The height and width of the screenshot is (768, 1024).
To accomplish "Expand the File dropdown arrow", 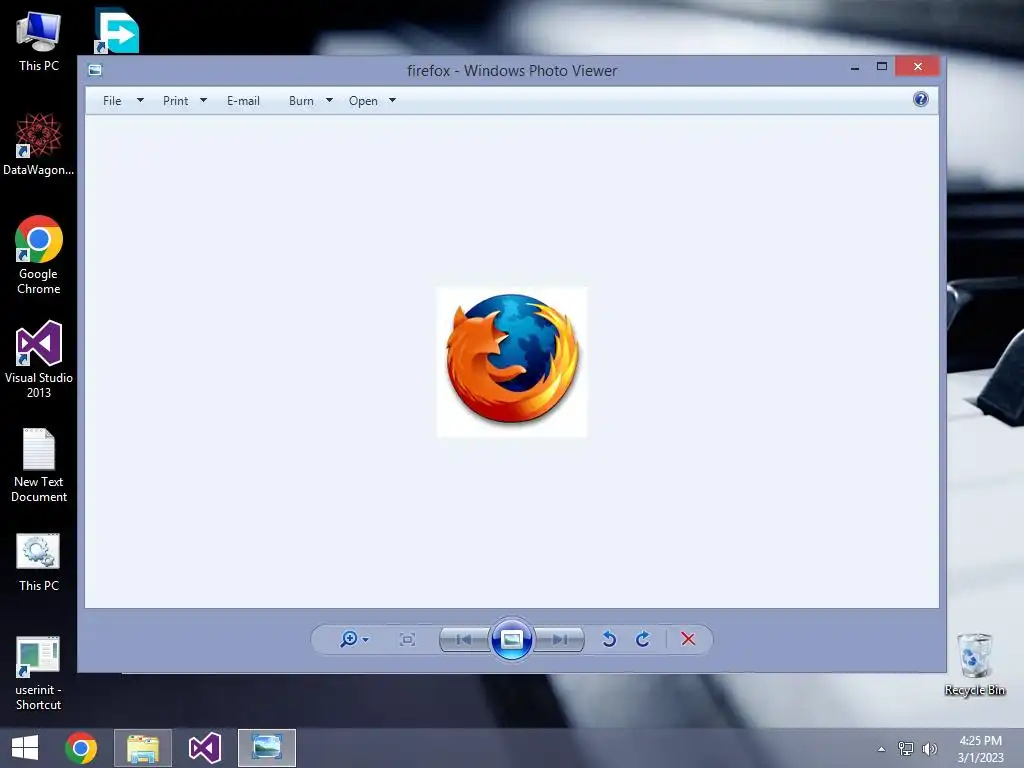I will pyautogui.click(x=140, y=101).
